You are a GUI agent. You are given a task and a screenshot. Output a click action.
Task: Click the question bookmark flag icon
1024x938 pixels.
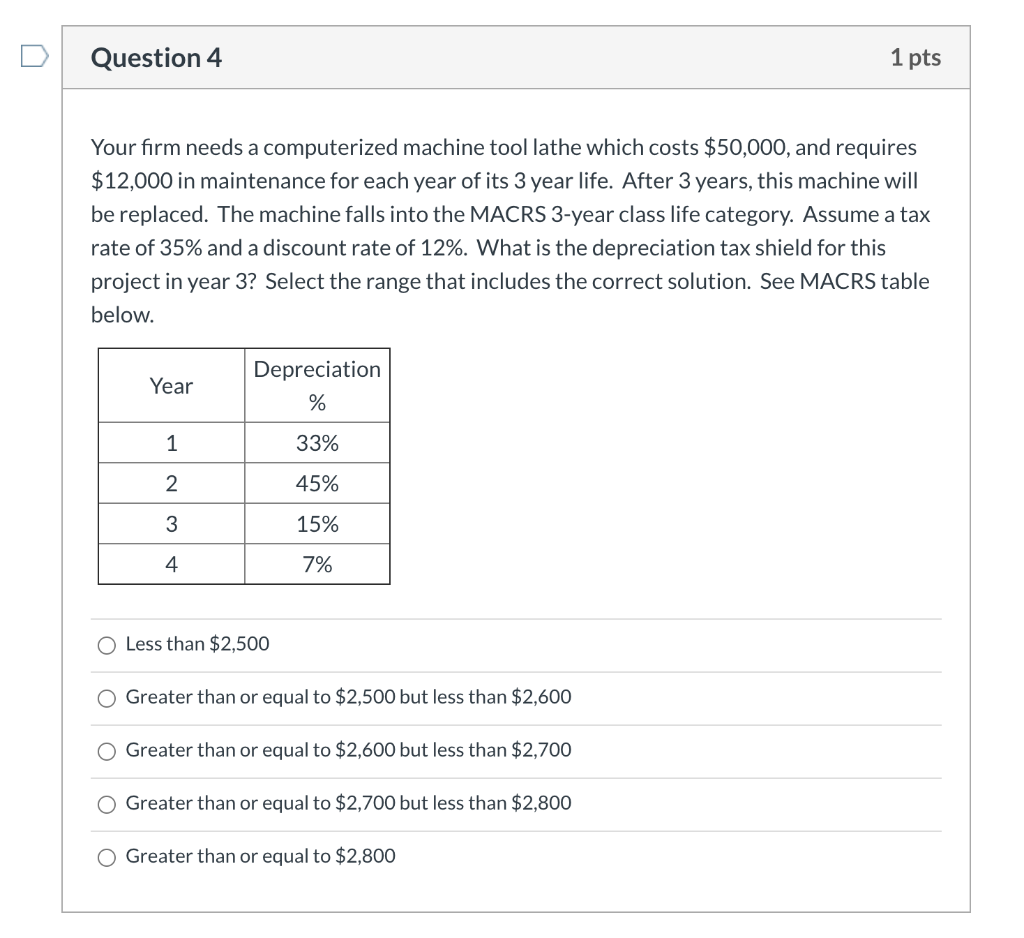(x=31, y=58)
